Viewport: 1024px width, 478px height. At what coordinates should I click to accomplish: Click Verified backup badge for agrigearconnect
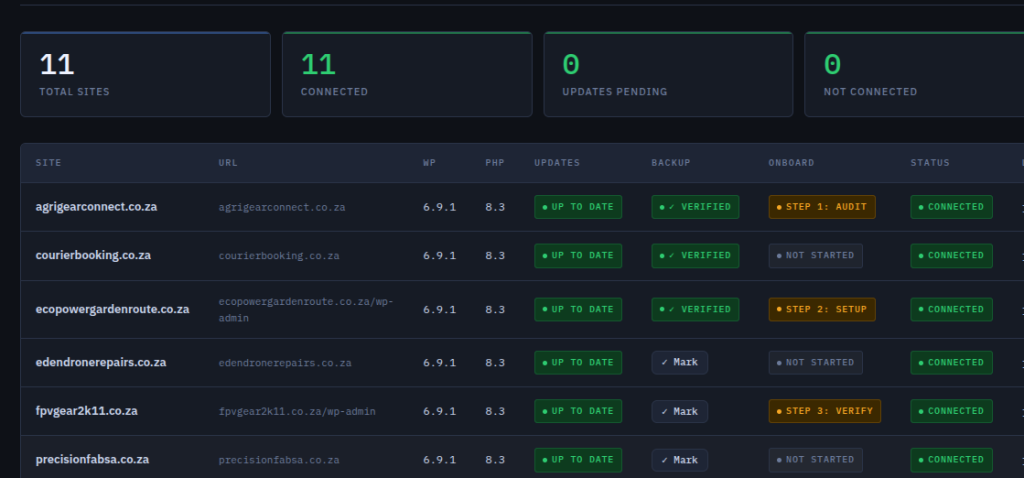pyautogui.click(x=695, y=207)
